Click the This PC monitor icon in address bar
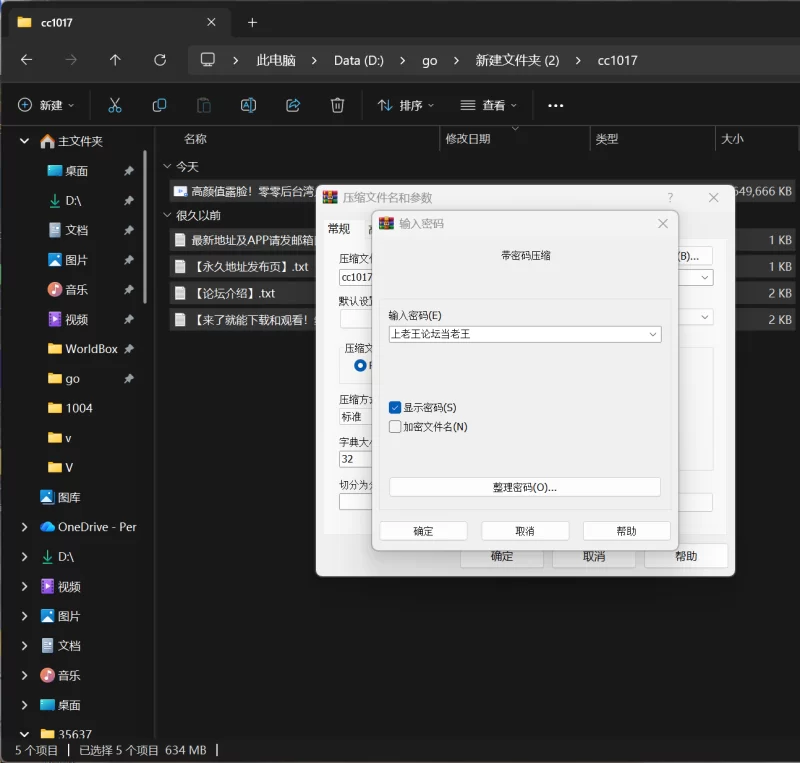 (208, 60)
